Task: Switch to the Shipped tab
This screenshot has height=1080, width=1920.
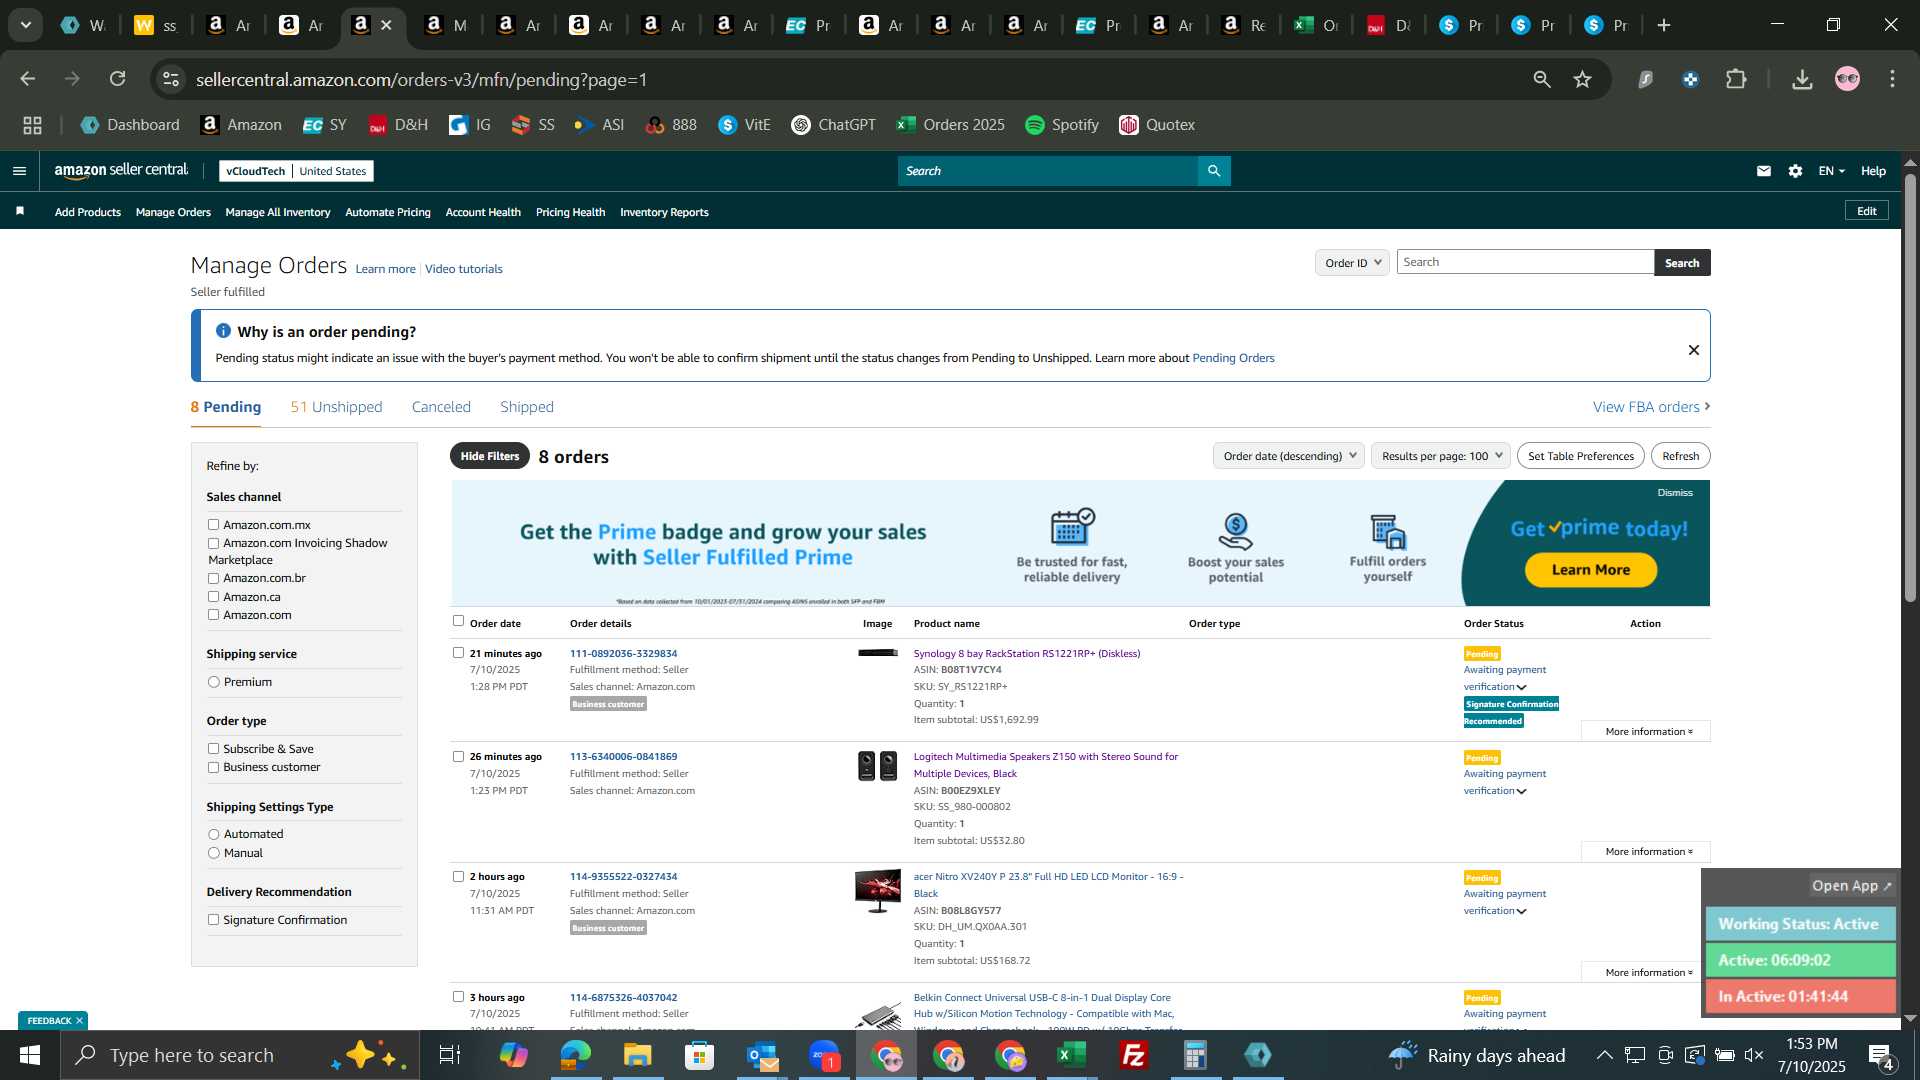Action: (x=527, y=407)
